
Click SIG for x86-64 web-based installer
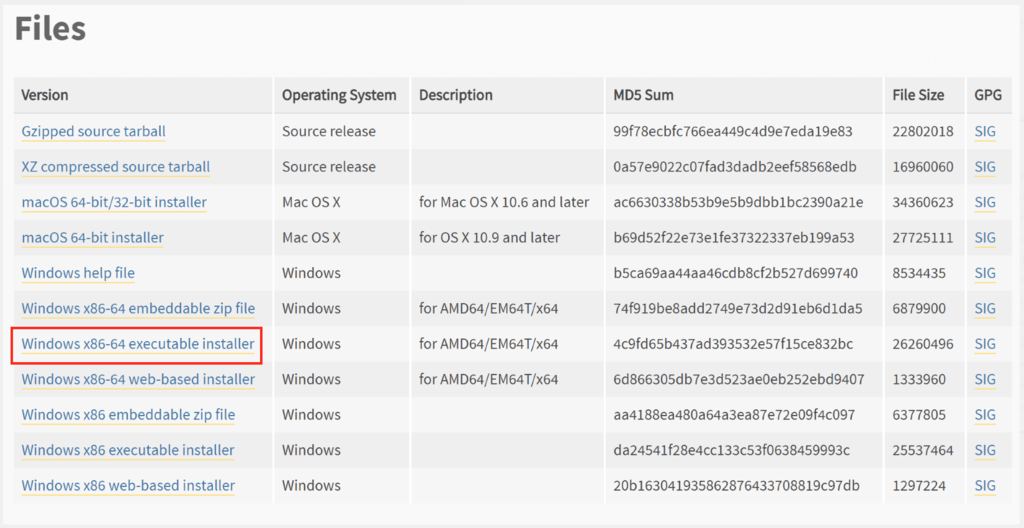coord(985,379)
